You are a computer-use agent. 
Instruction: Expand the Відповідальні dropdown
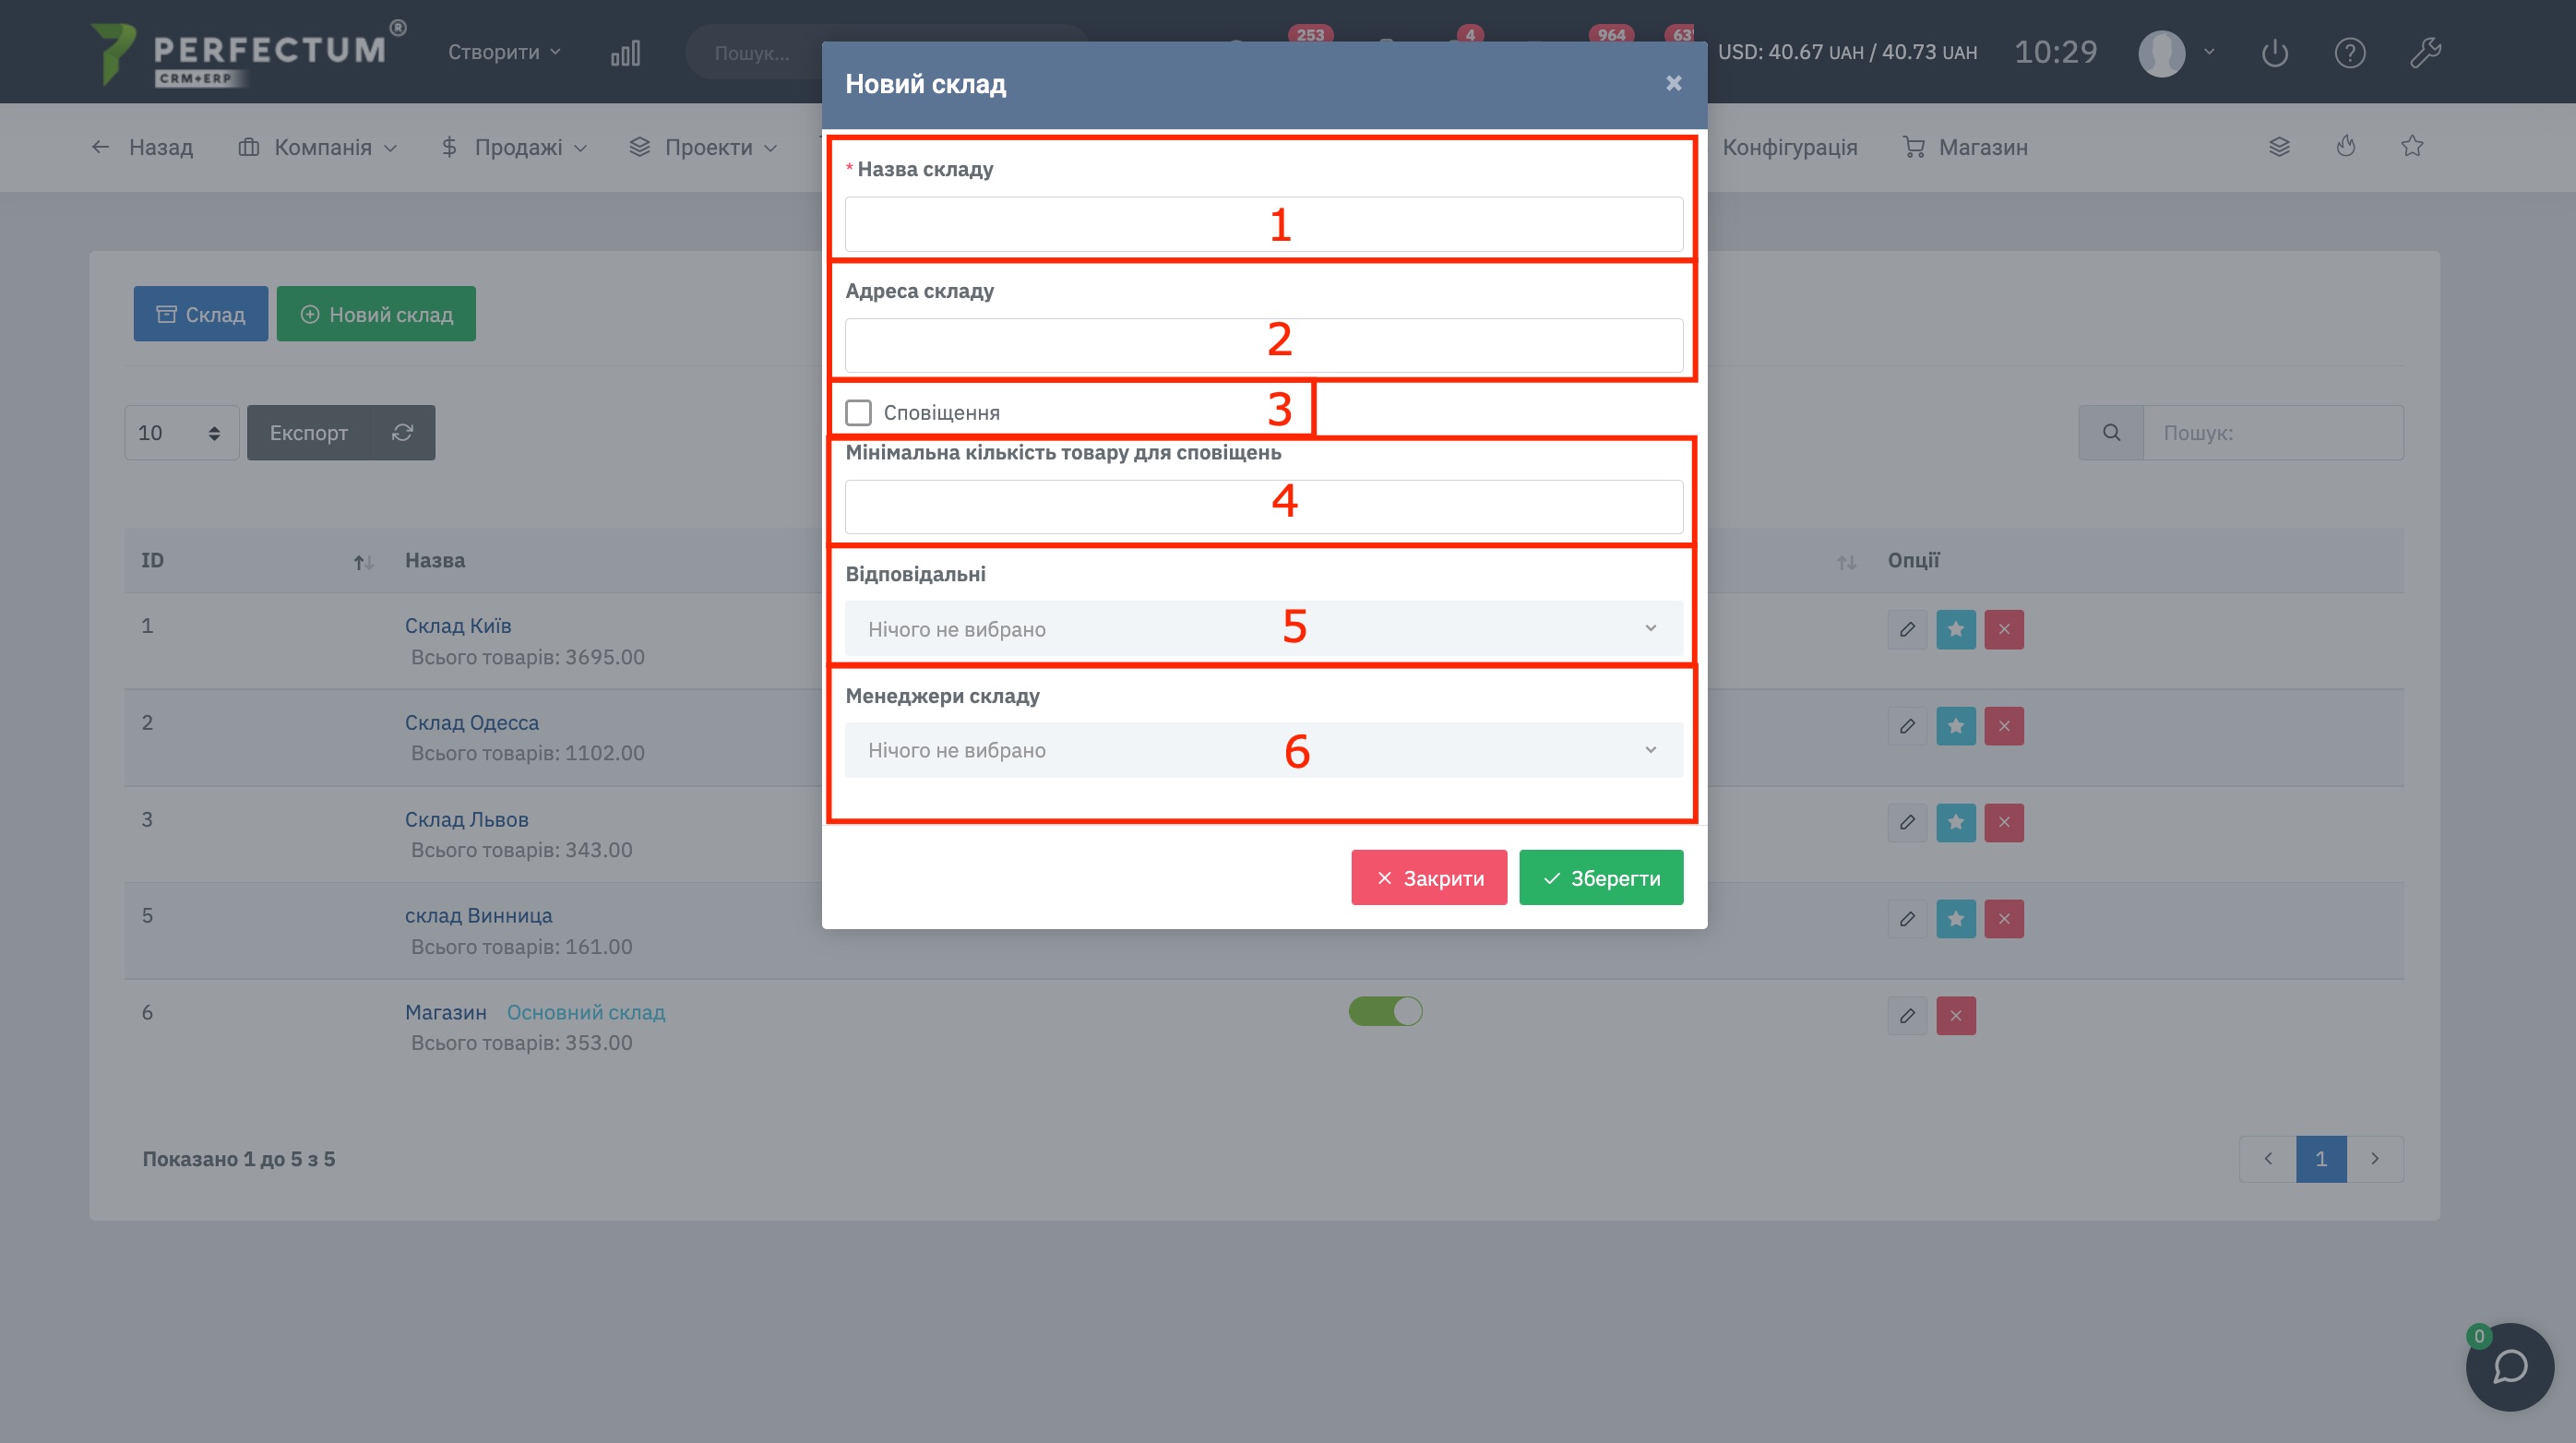pos(1264,628)
